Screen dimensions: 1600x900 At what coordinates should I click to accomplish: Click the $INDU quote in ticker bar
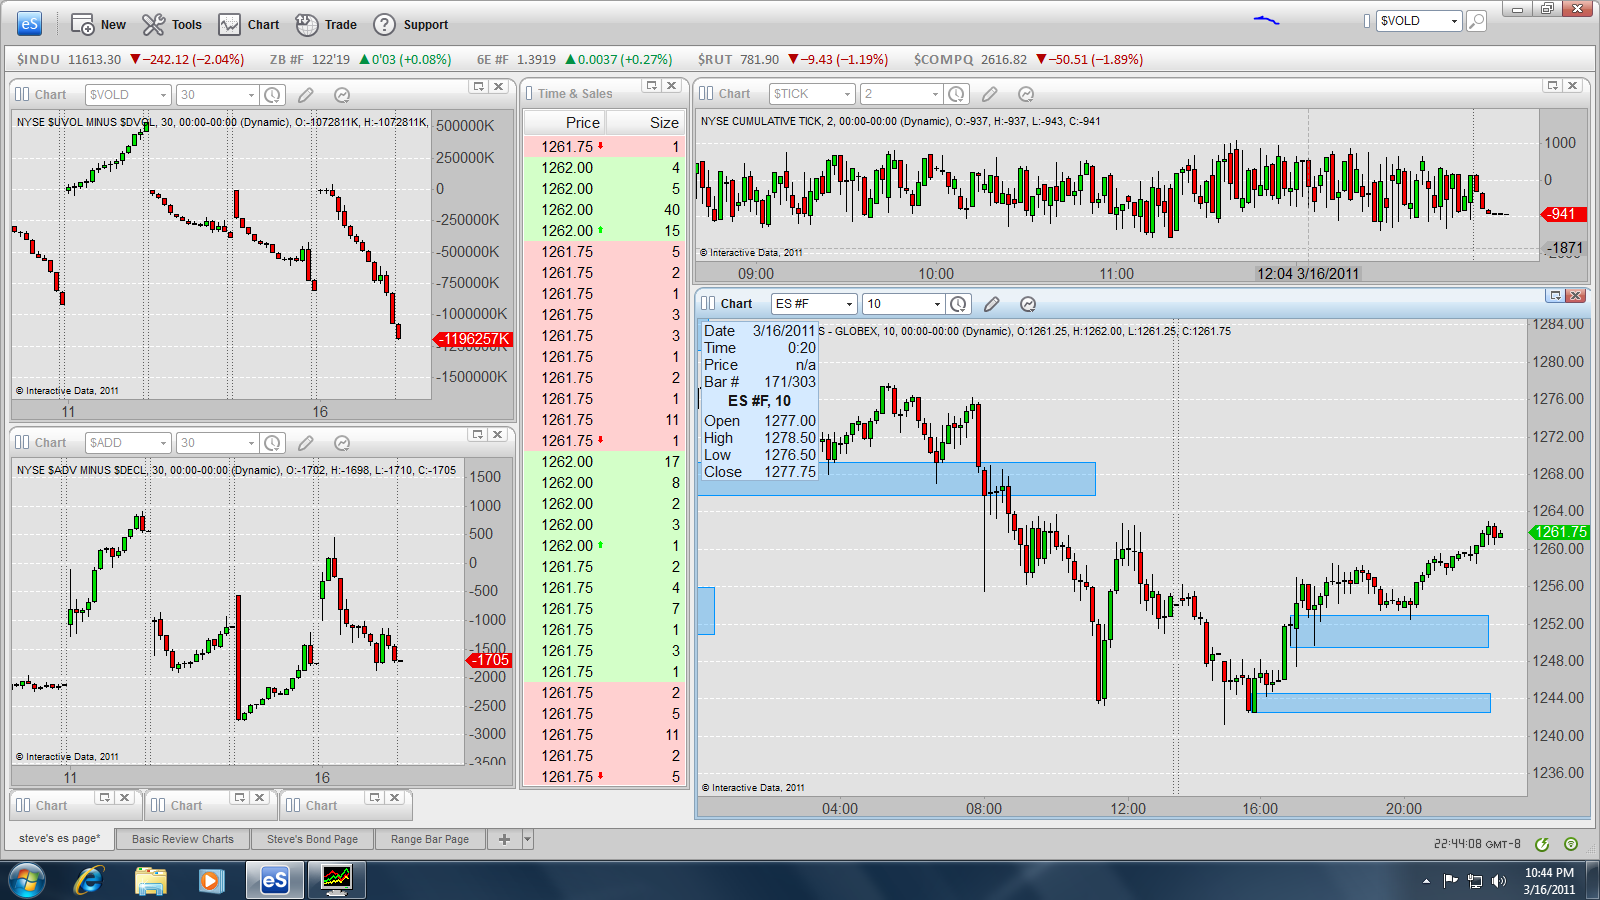coord(130,60)
